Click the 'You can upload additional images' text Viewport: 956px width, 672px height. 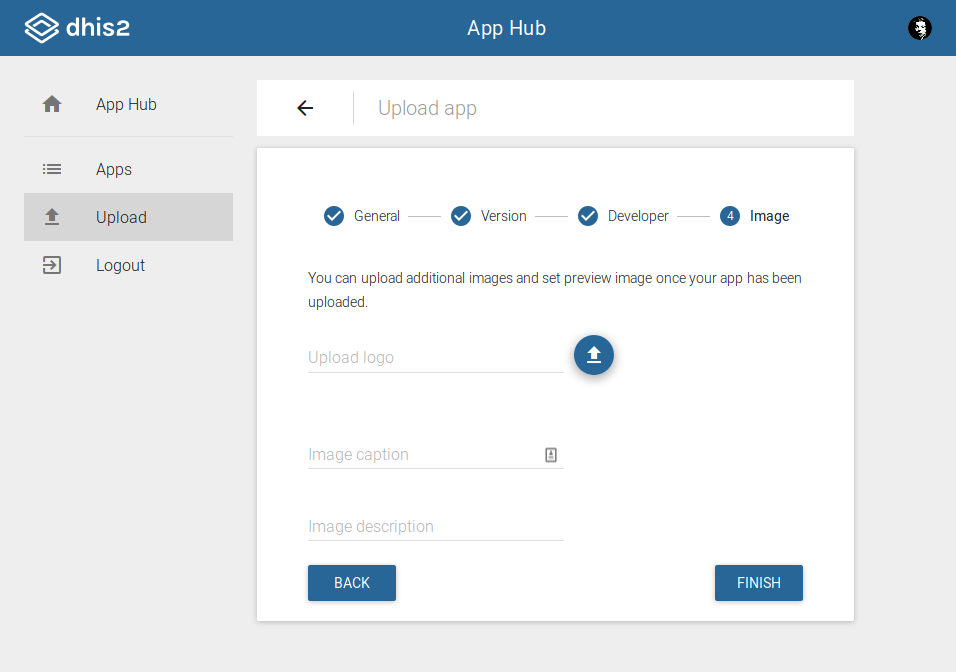click(555, 290)
